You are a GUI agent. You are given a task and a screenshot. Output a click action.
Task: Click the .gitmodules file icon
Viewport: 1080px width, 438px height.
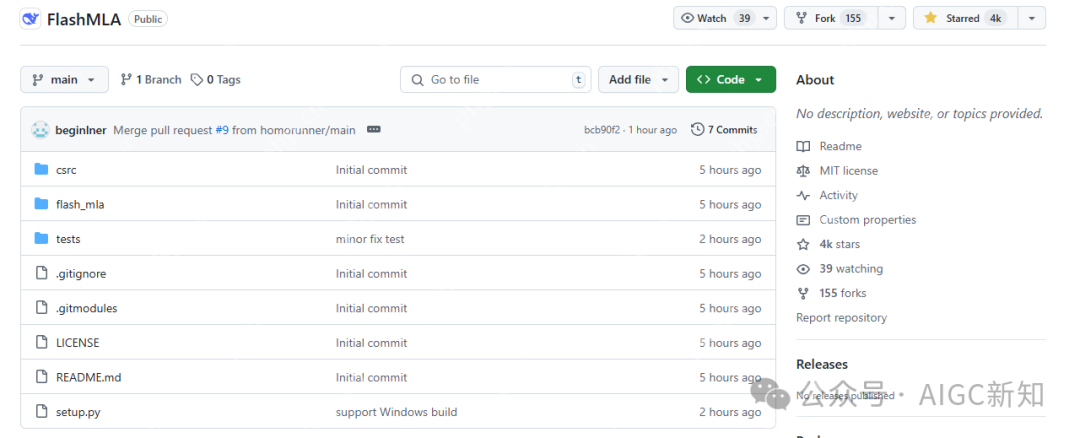click(41, 308)
